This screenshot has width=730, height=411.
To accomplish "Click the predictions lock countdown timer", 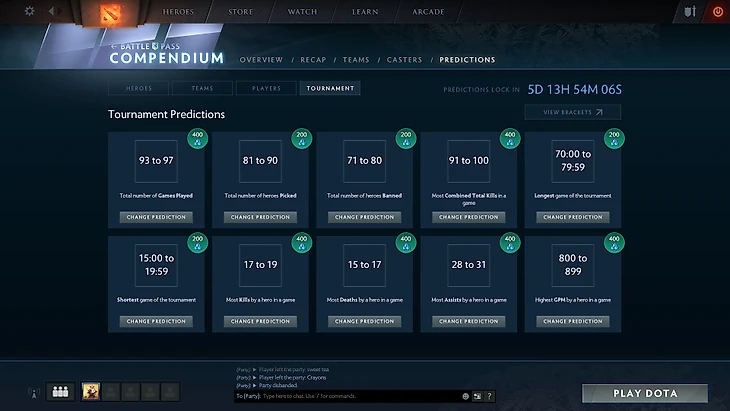I will [575, 89].
